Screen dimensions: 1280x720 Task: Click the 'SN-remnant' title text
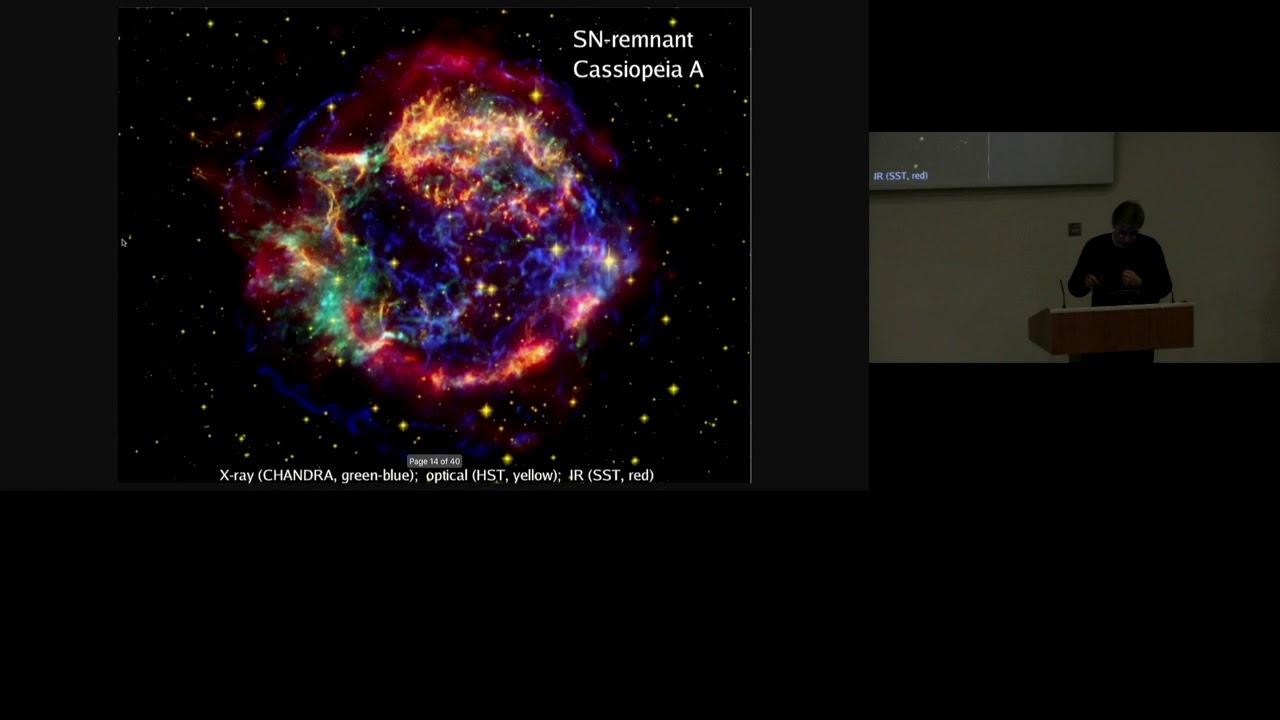pos(632,40)
